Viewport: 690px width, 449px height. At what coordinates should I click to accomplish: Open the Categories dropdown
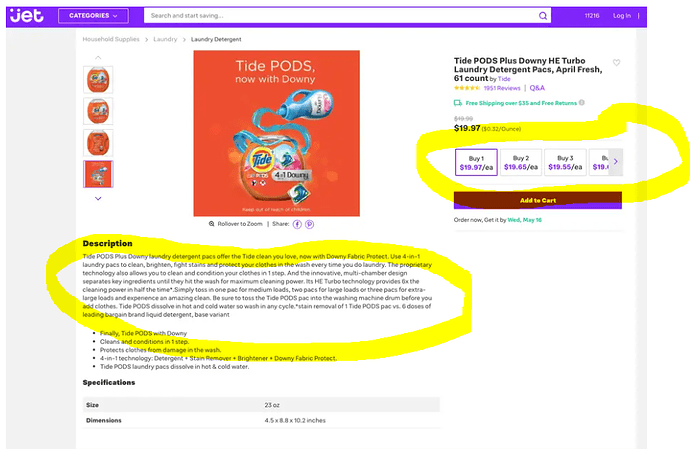[93, 16]
